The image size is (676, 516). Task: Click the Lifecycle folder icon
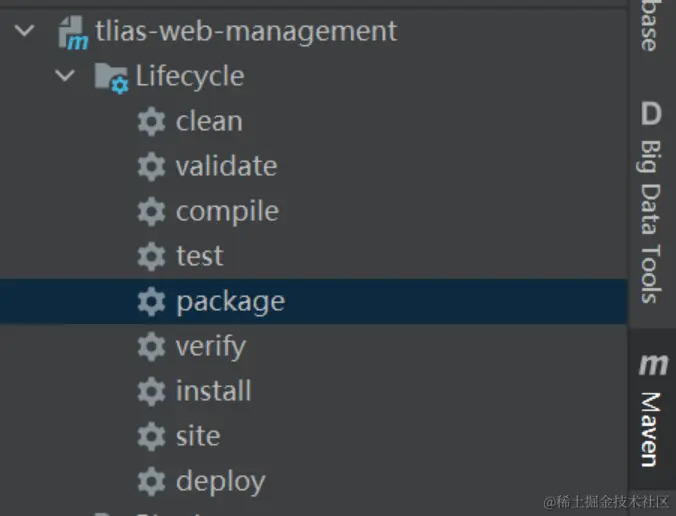coord(110,77)
